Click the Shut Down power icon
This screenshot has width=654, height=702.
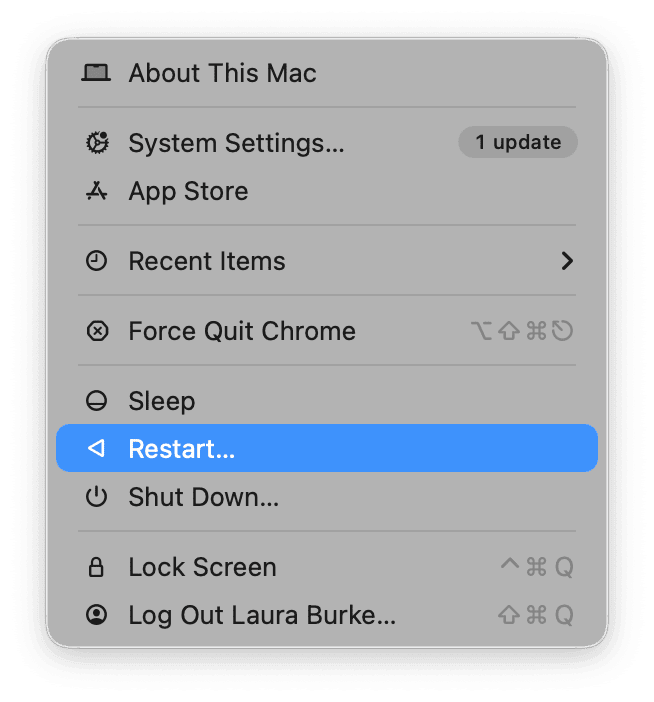coord(97,497)
